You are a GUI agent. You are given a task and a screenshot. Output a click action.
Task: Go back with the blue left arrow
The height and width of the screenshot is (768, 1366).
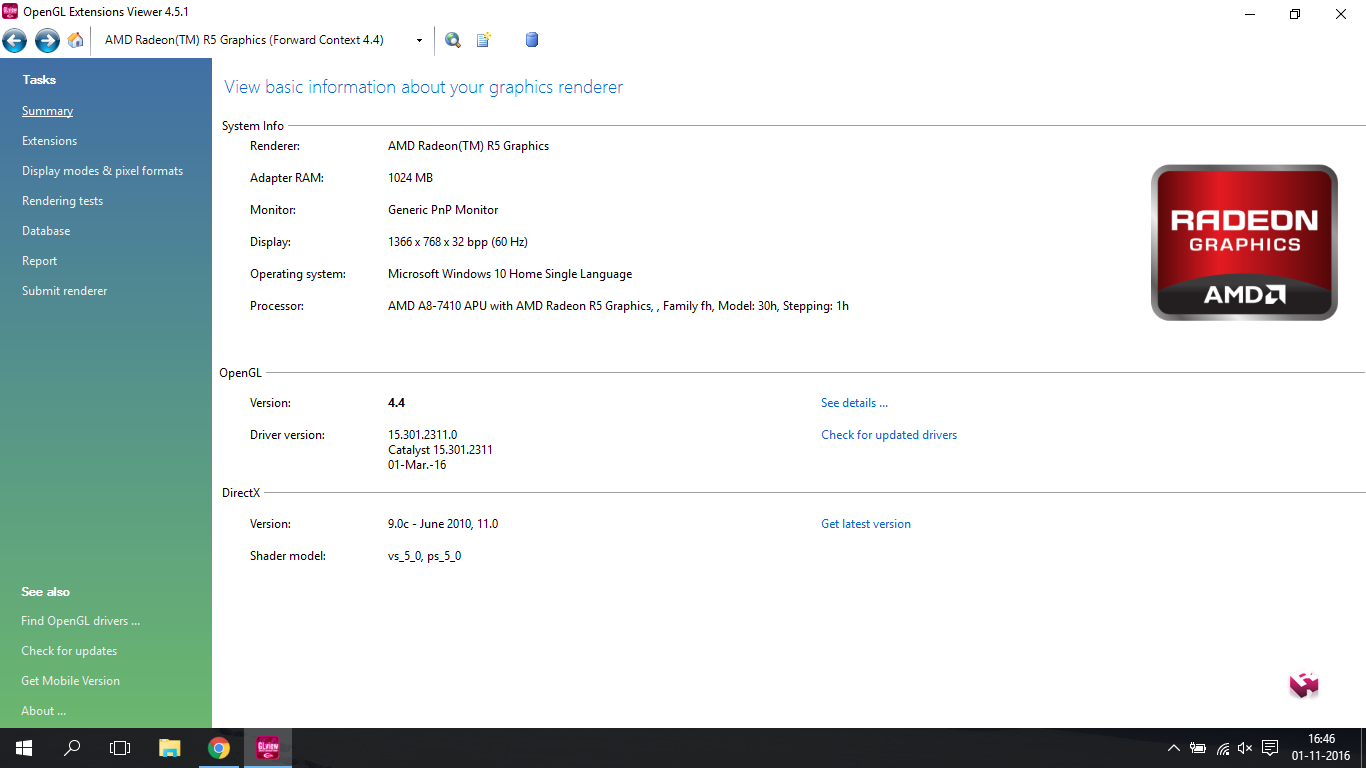click(15, 40)
